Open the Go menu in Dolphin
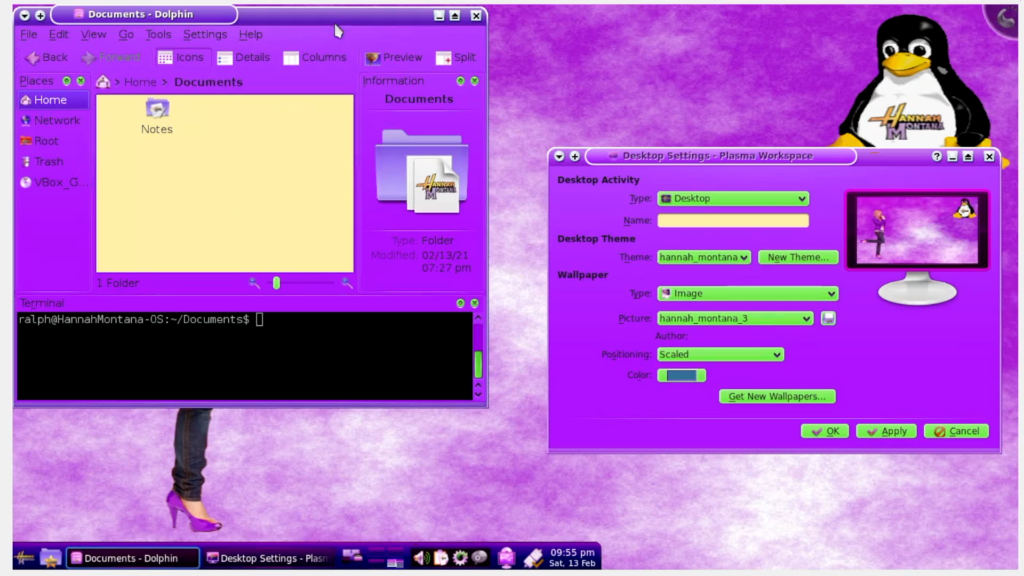The width and height of the screenshot is (1024, 576). pos(126,35)
